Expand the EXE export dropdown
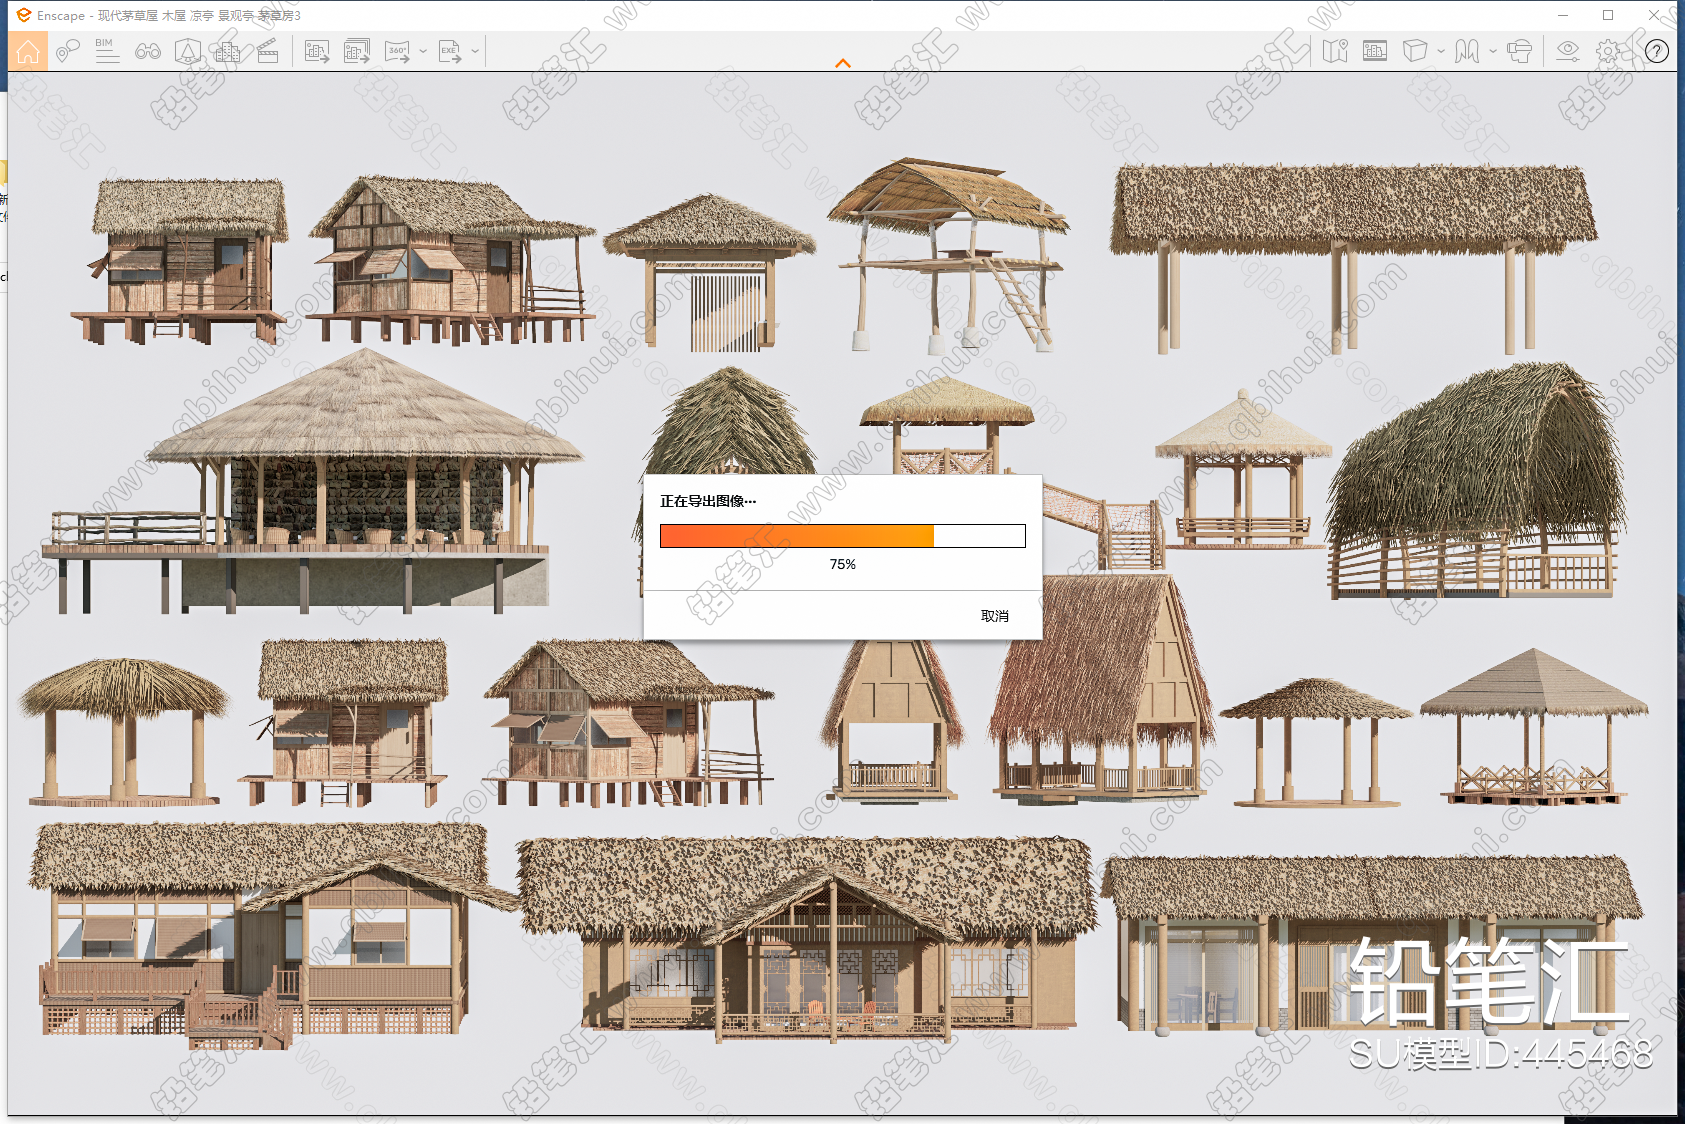The height and width of the screenshot is (1124, 1685). (x=475, y=51)
